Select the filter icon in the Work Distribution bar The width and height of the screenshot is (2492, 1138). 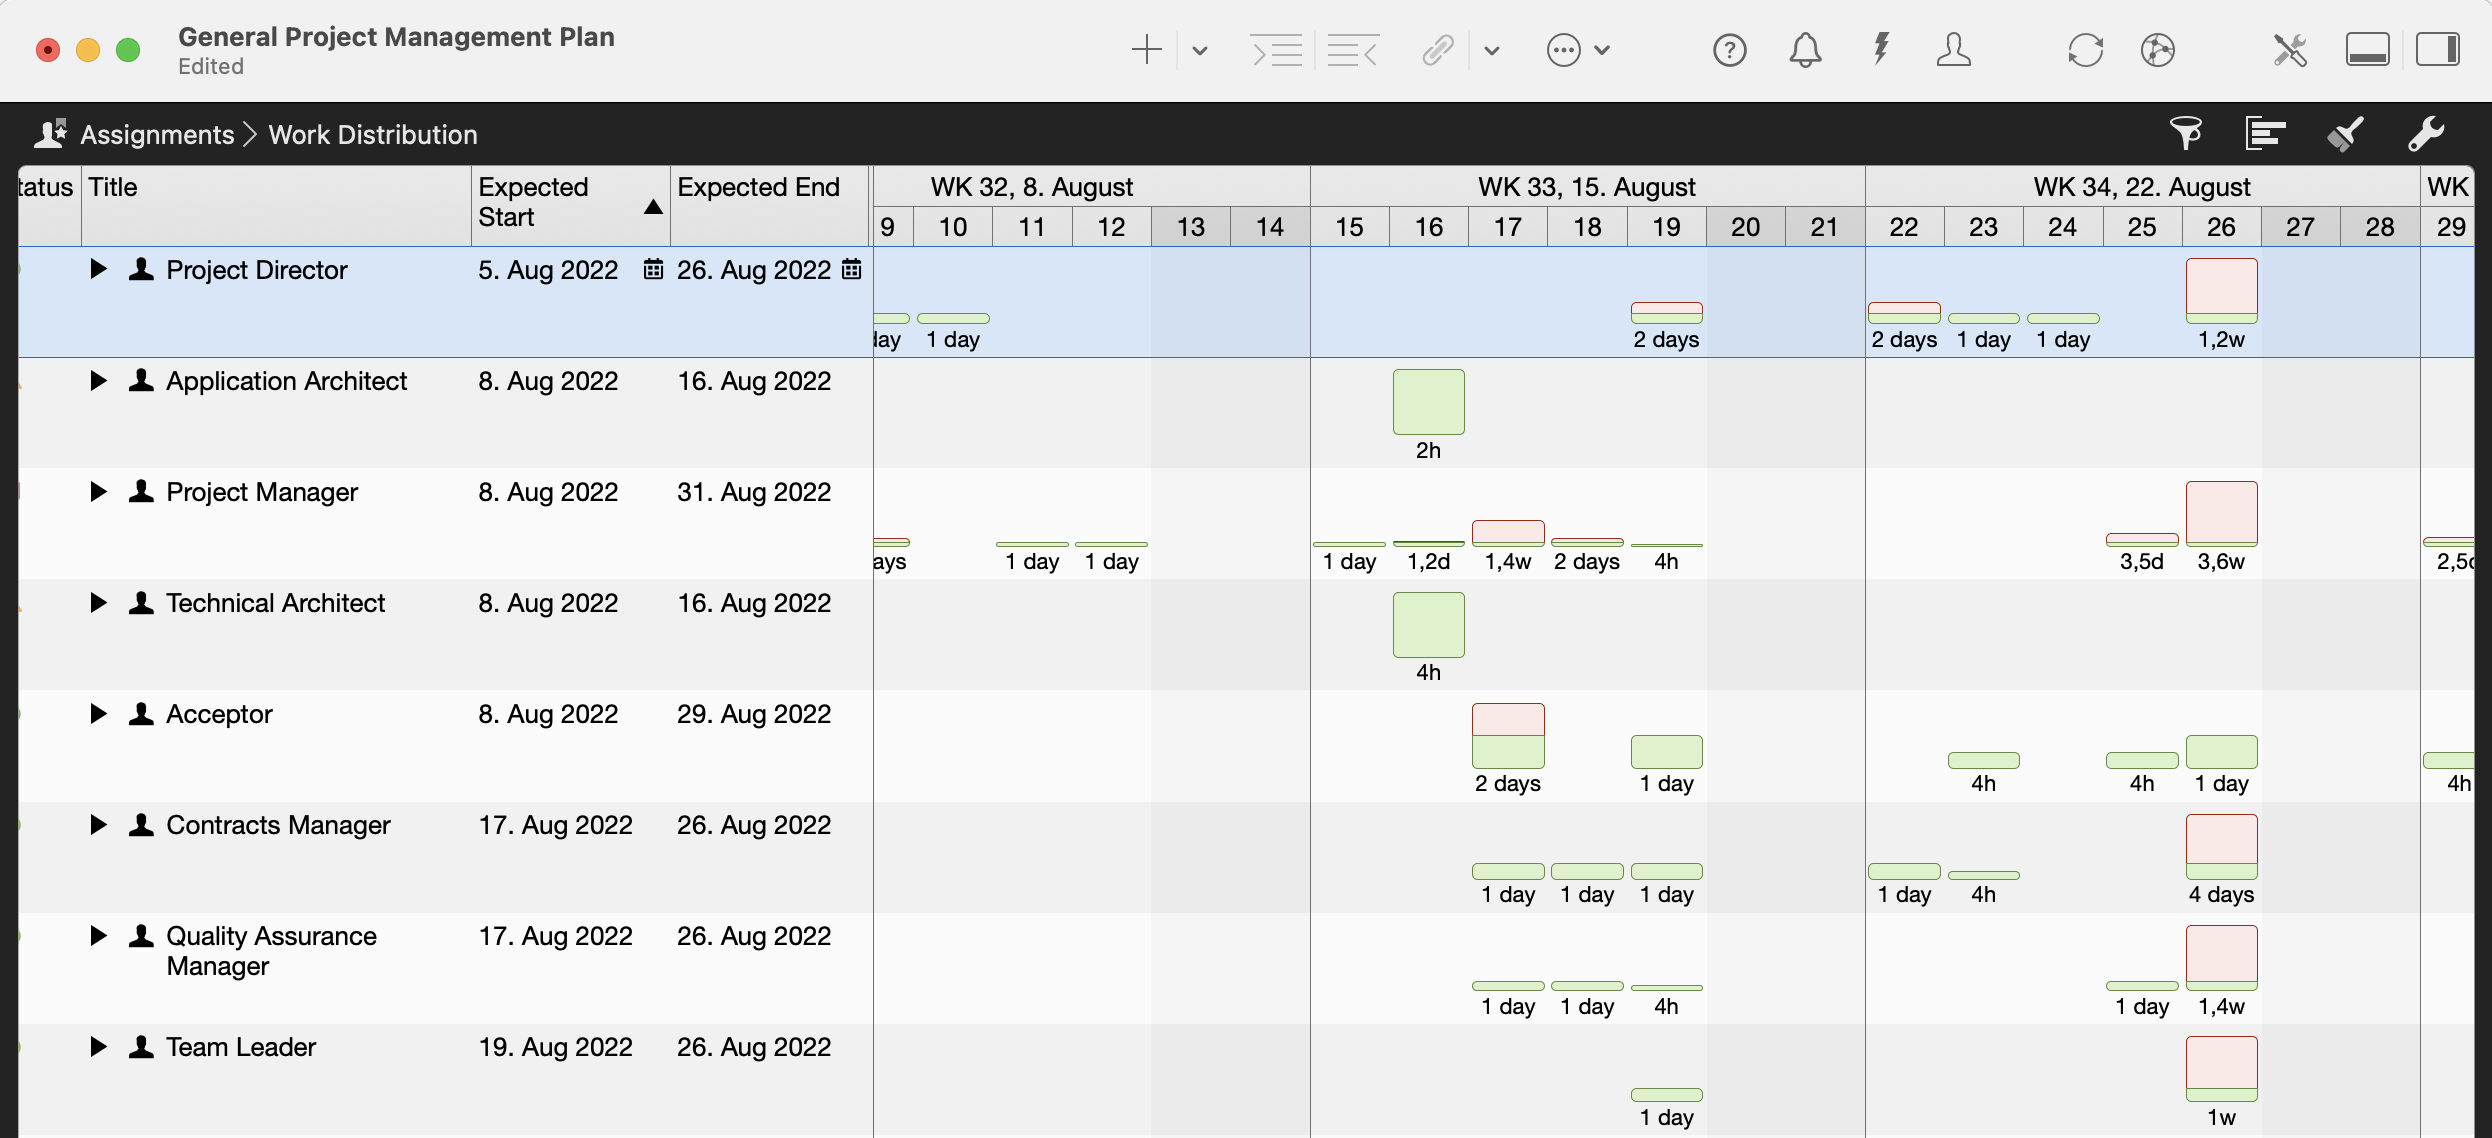click(x=2186, y=133)
